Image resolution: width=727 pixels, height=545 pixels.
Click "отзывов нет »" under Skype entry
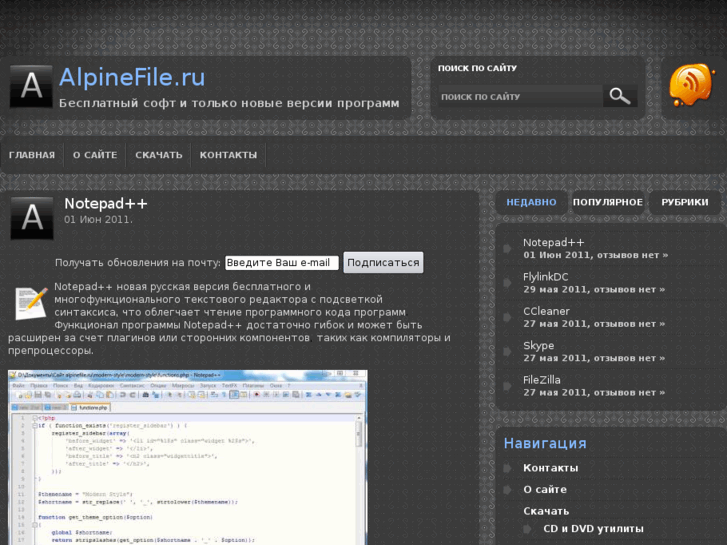629,358
